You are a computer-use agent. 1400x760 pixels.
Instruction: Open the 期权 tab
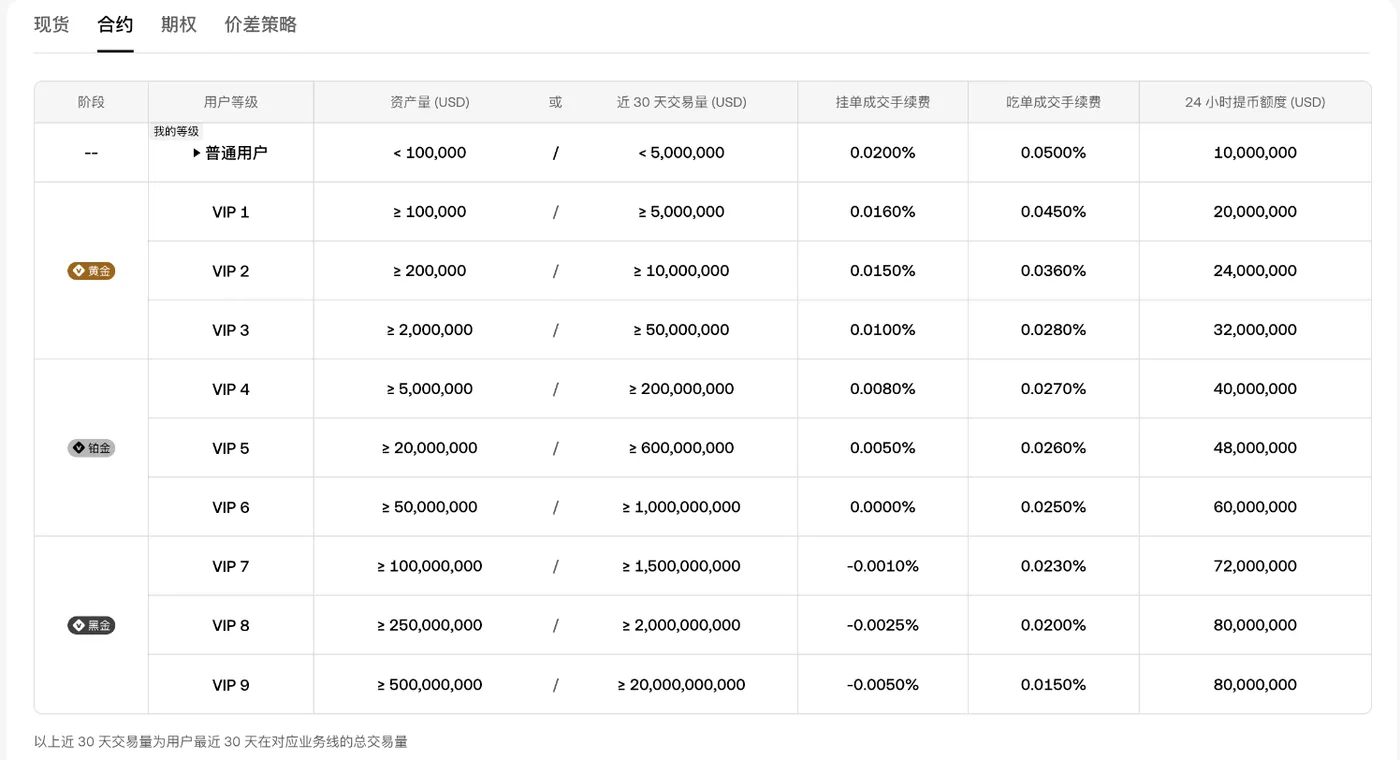point(179,25)
